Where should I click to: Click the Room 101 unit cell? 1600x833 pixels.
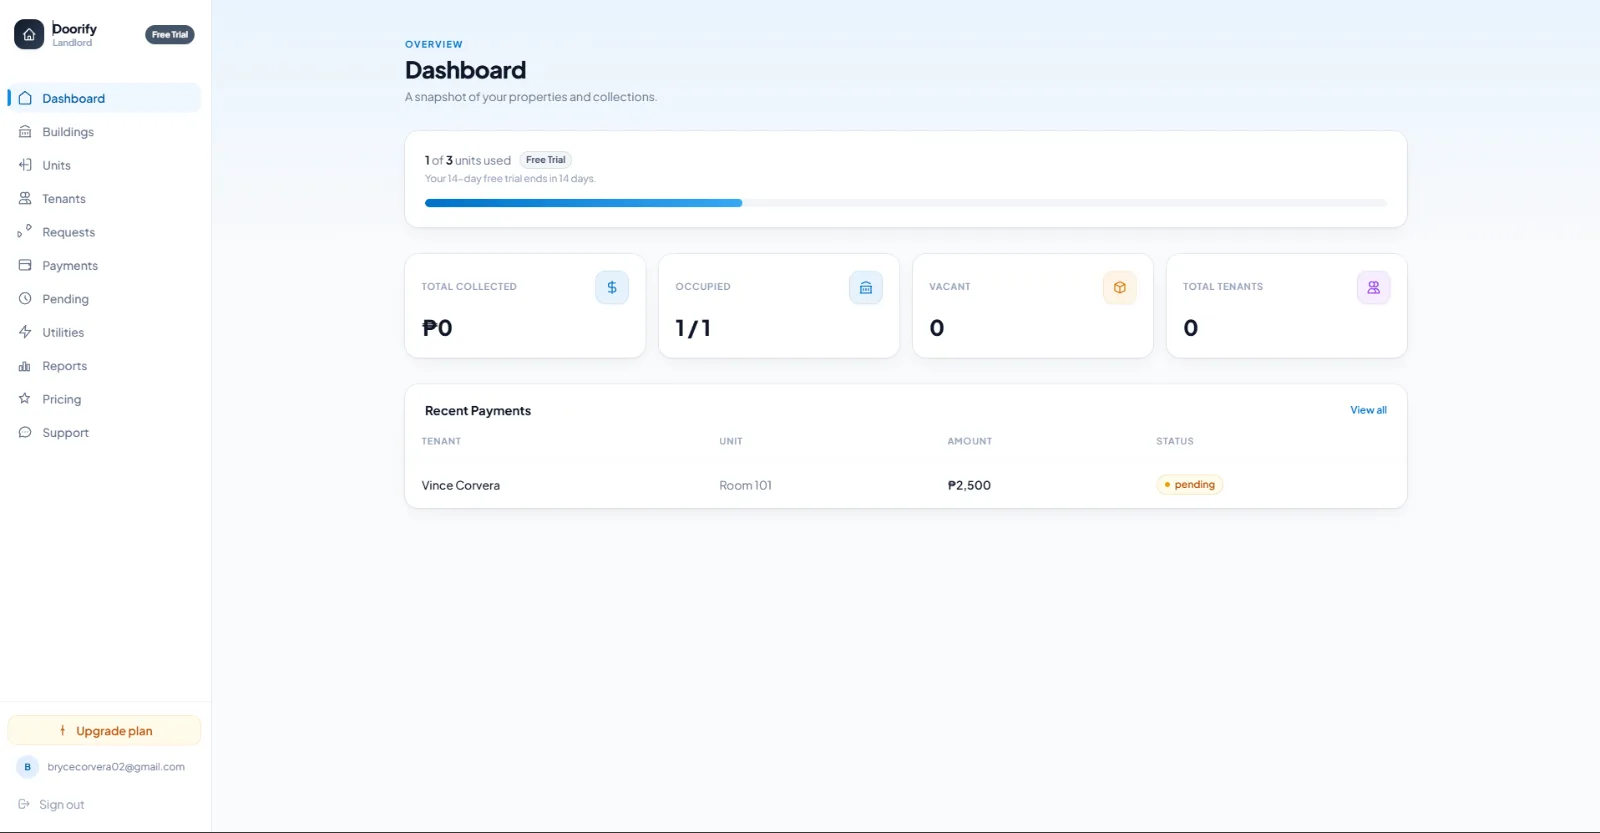click(x=745, y=485)
